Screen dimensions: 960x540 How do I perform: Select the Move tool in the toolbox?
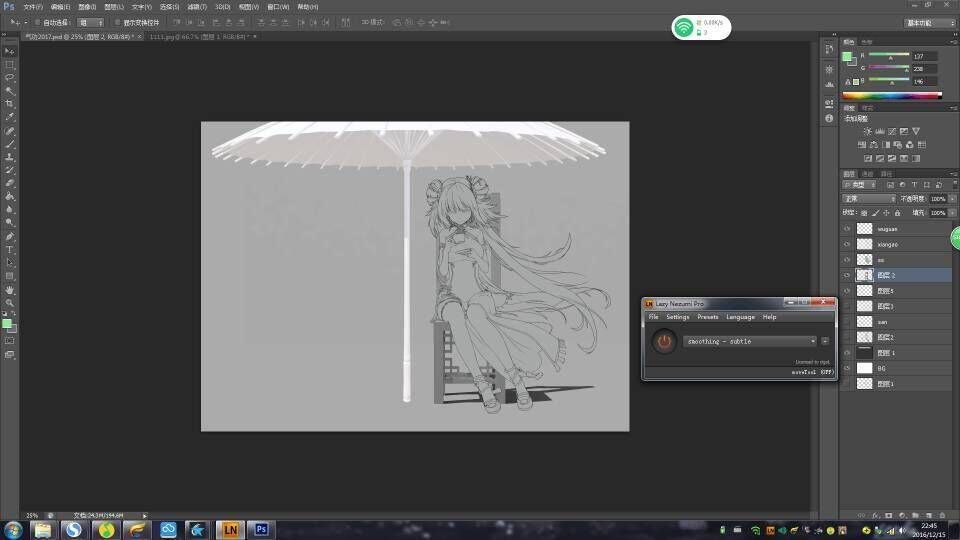click(x=9, y=51)
